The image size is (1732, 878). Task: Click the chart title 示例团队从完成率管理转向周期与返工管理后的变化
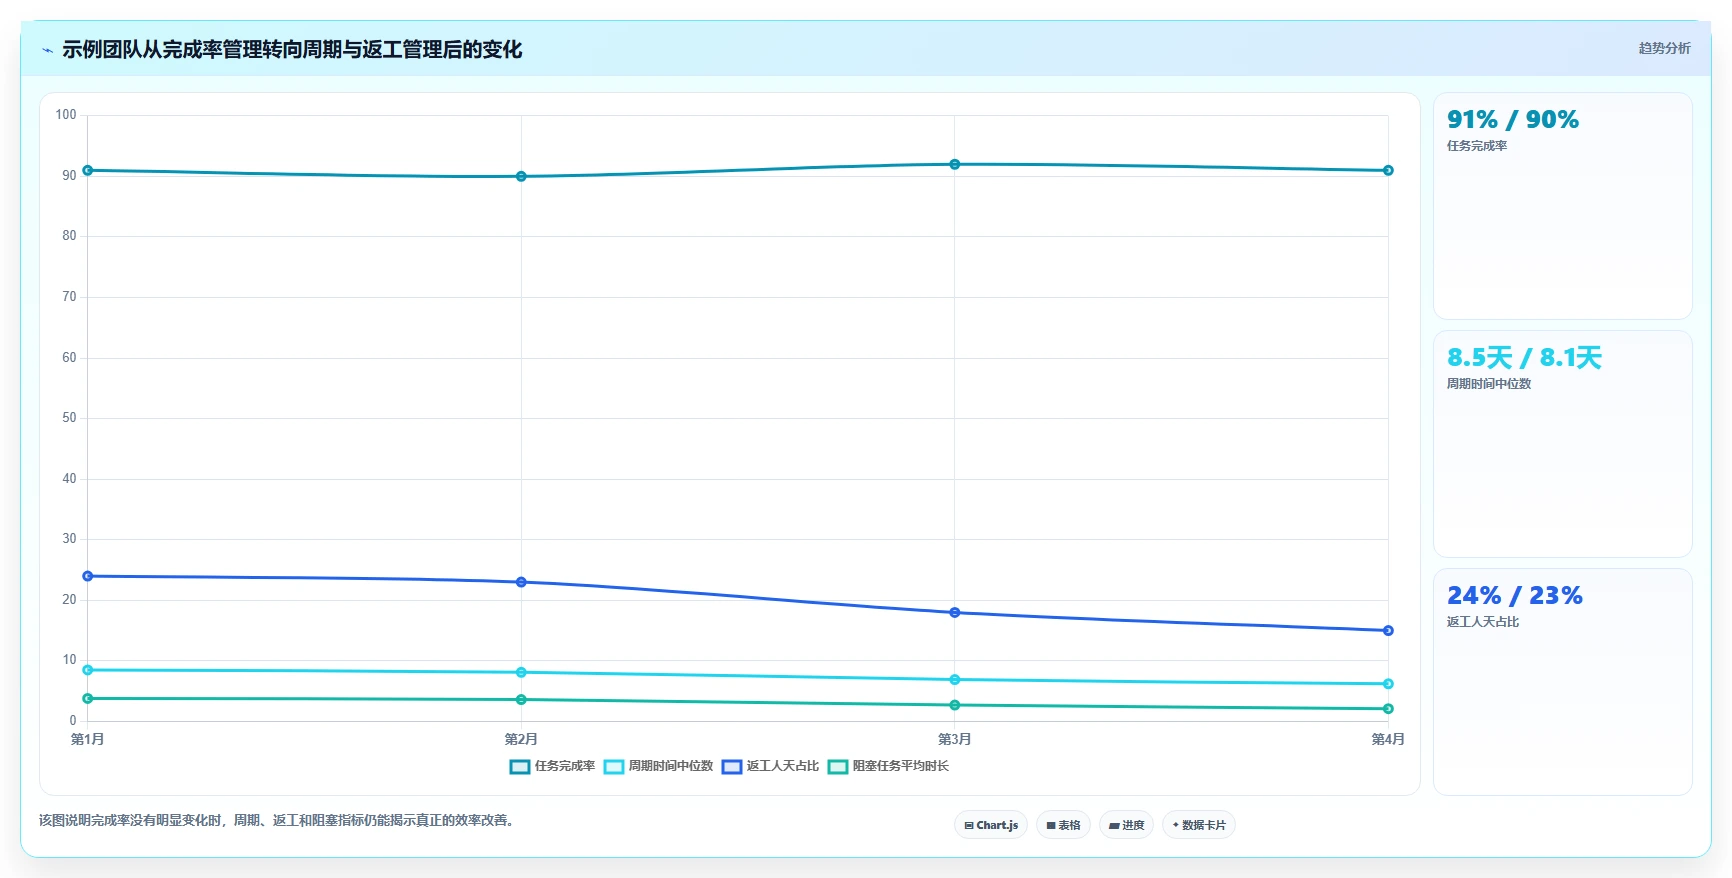click(x=292, y=50)
